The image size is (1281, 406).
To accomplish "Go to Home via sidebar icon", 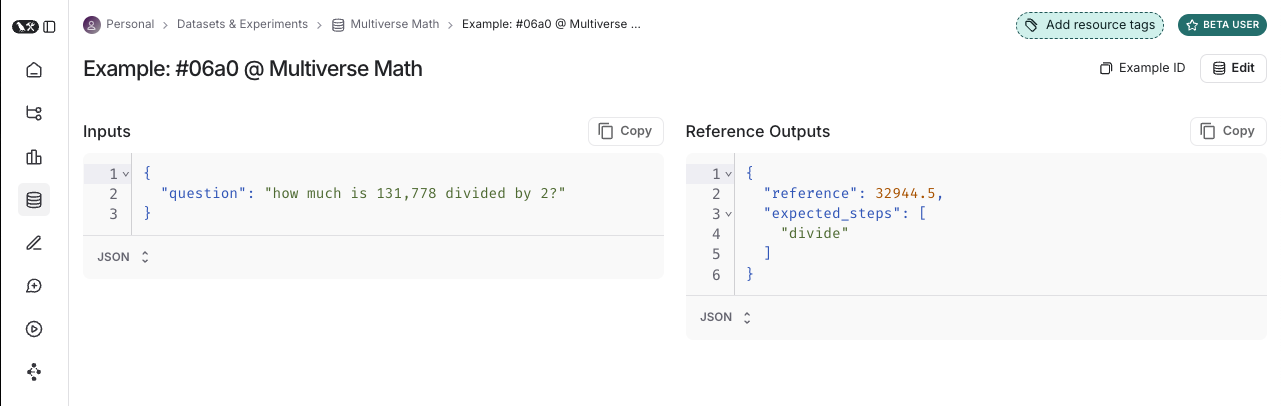I will (34, 70).
